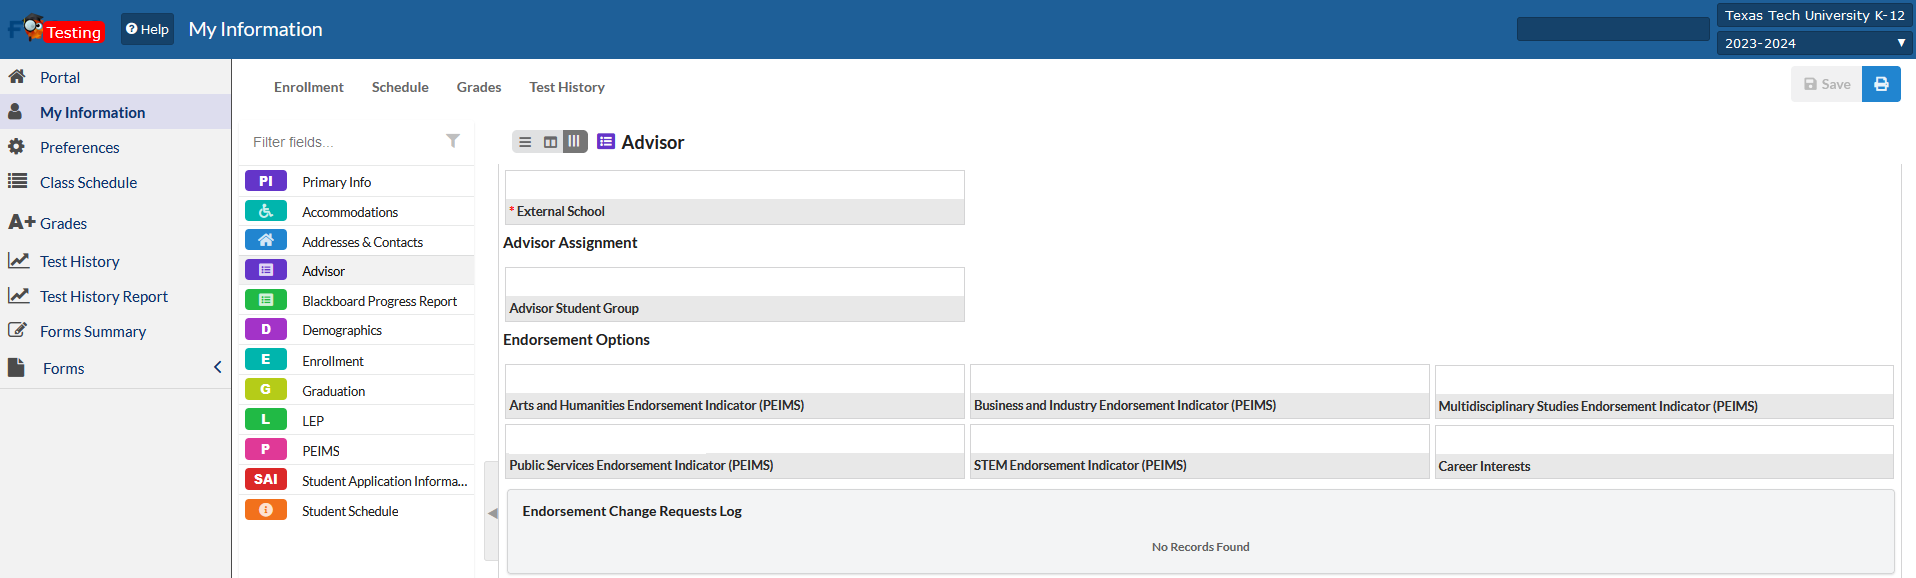Click the Graduation G badge
This screenshot has width=1916, height=578.
pyautogui.click(x=266, y=390)
